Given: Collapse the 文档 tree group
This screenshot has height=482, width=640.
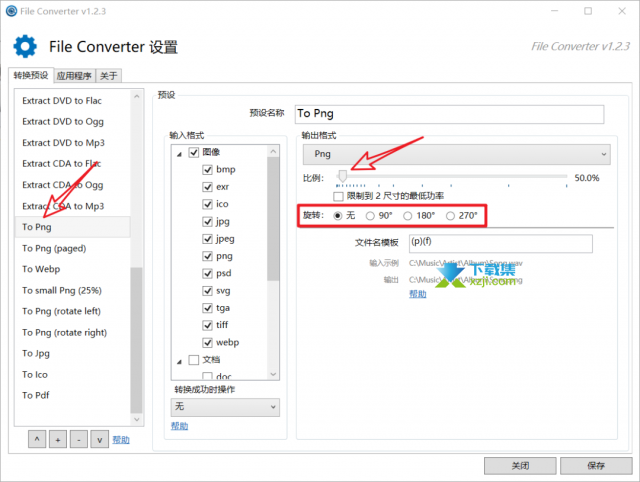Looking at the screenshot, I should pos(179,362).
